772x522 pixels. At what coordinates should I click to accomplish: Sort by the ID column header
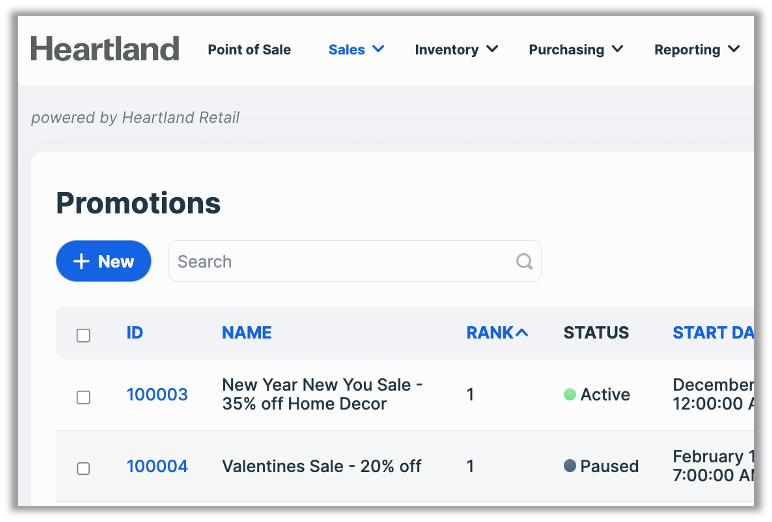(135, 333)
